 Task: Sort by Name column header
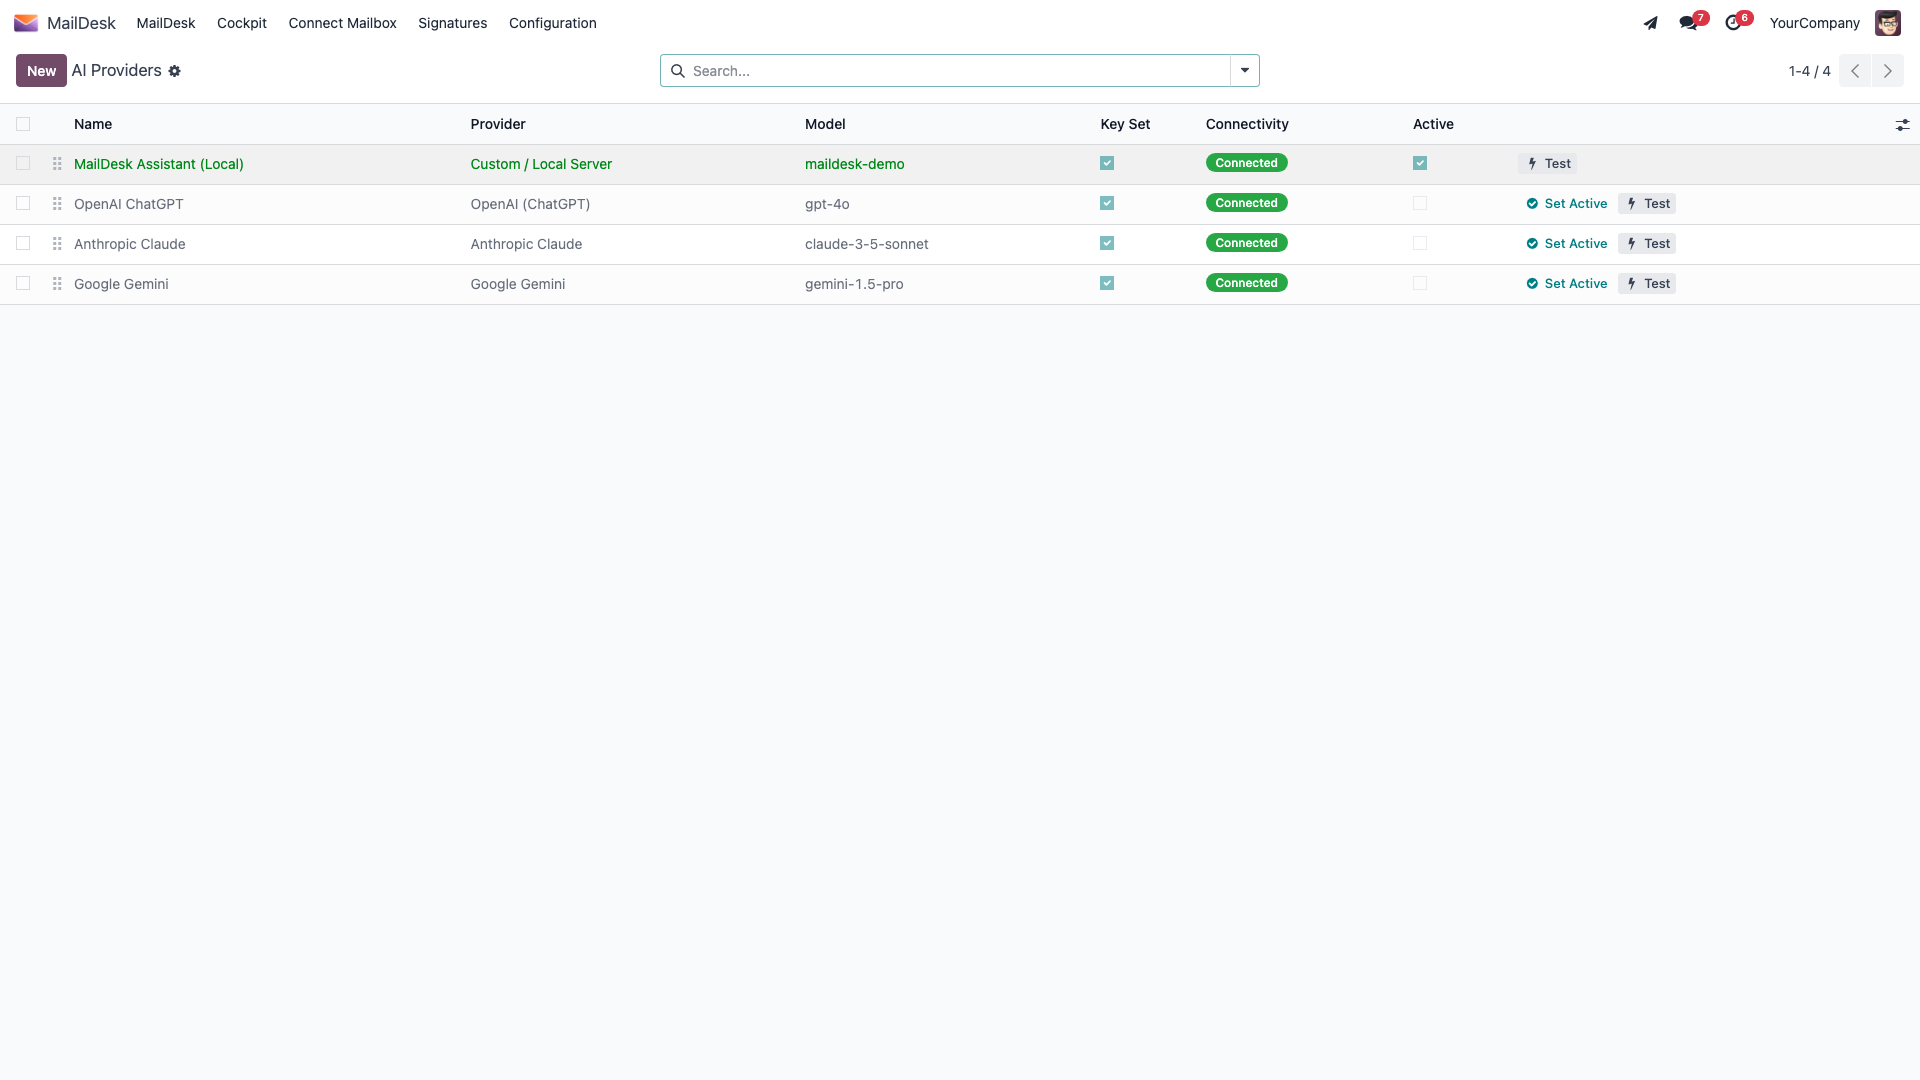point(93,124)
